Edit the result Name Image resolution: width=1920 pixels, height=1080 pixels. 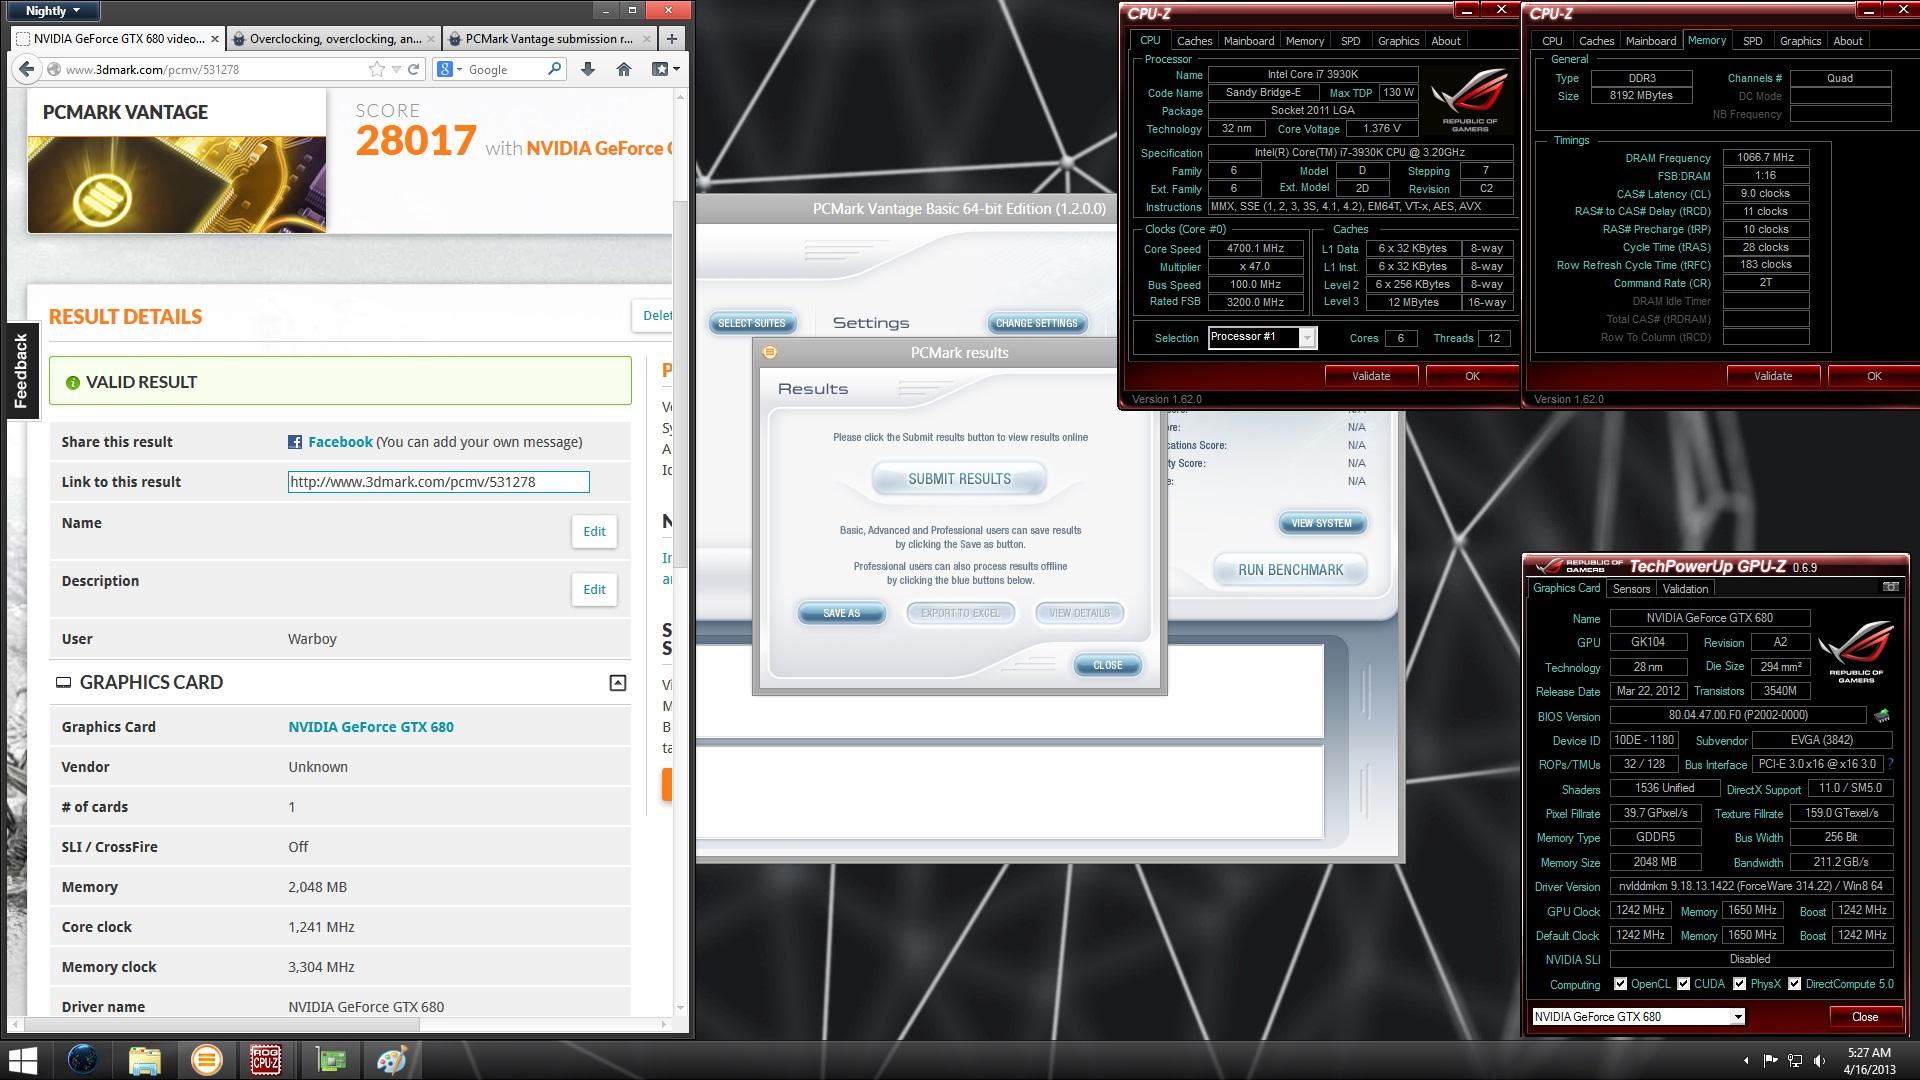pos(594,531)
